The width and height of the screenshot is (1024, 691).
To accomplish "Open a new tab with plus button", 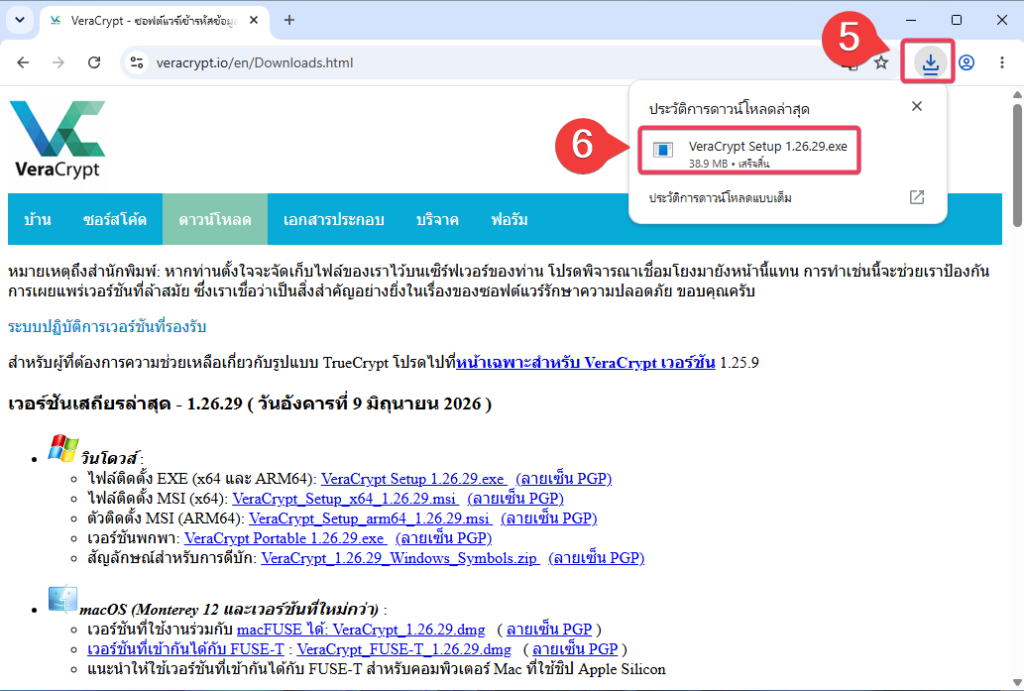I will 289,20.
